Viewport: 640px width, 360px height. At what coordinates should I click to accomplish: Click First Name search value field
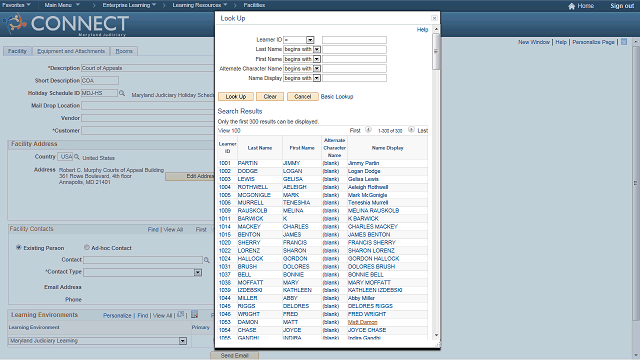(x=354, y=59)
